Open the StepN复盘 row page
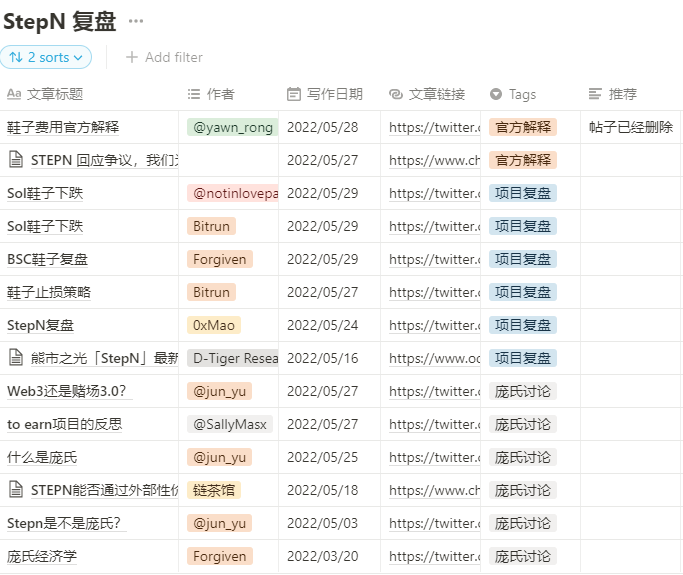The width and height of the screenshot is (683, 575). (41, 325)
